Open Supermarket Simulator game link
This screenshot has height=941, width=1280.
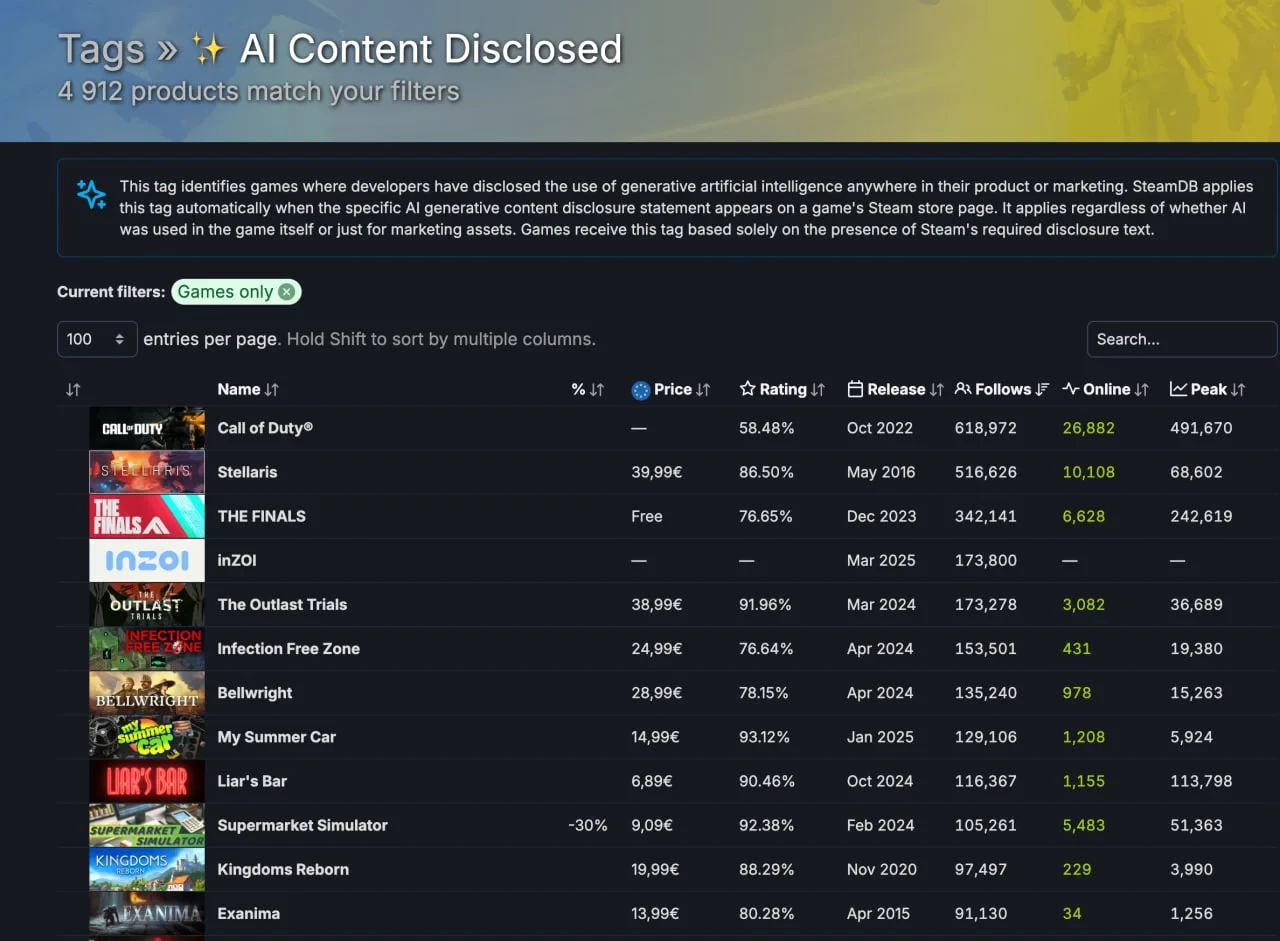302,825
